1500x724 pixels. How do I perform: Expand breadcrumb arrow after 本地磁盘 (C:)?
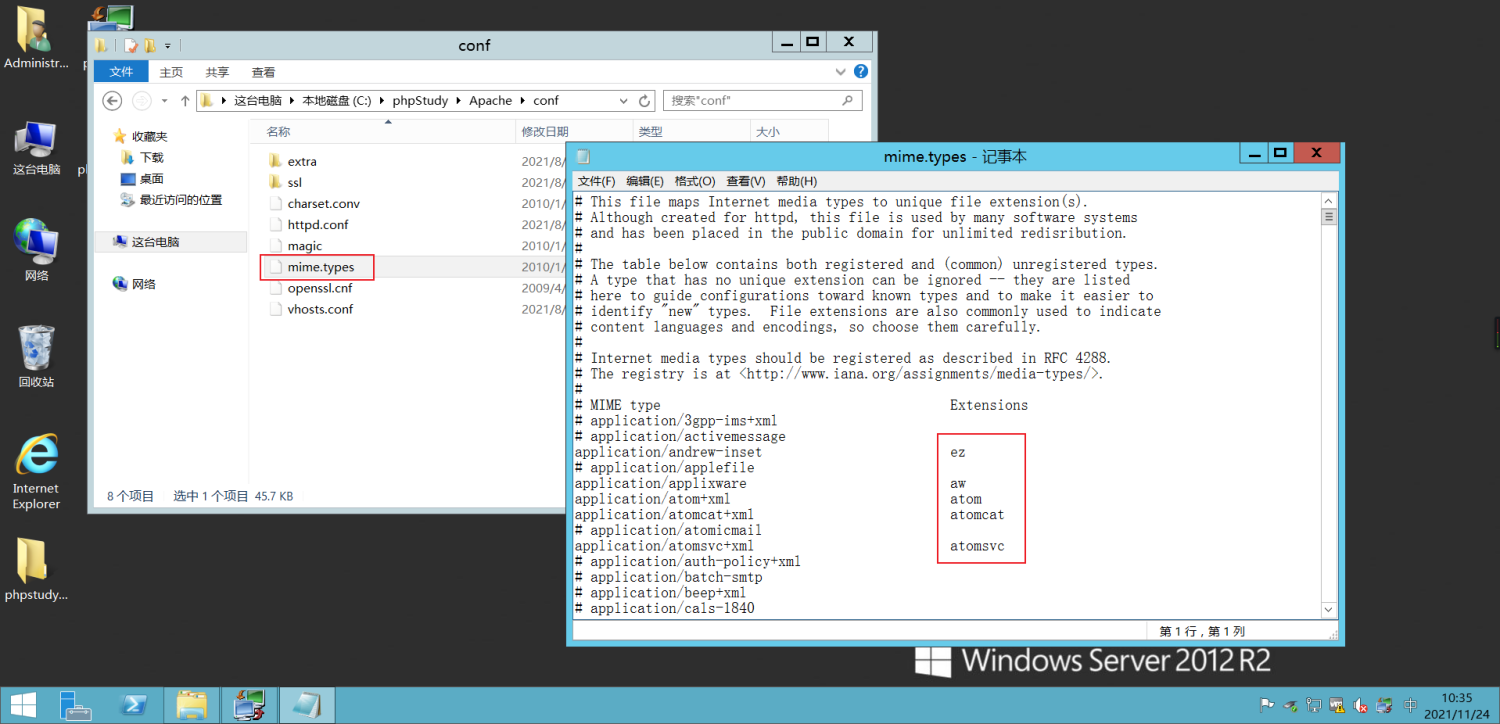[x=384, y=101]
